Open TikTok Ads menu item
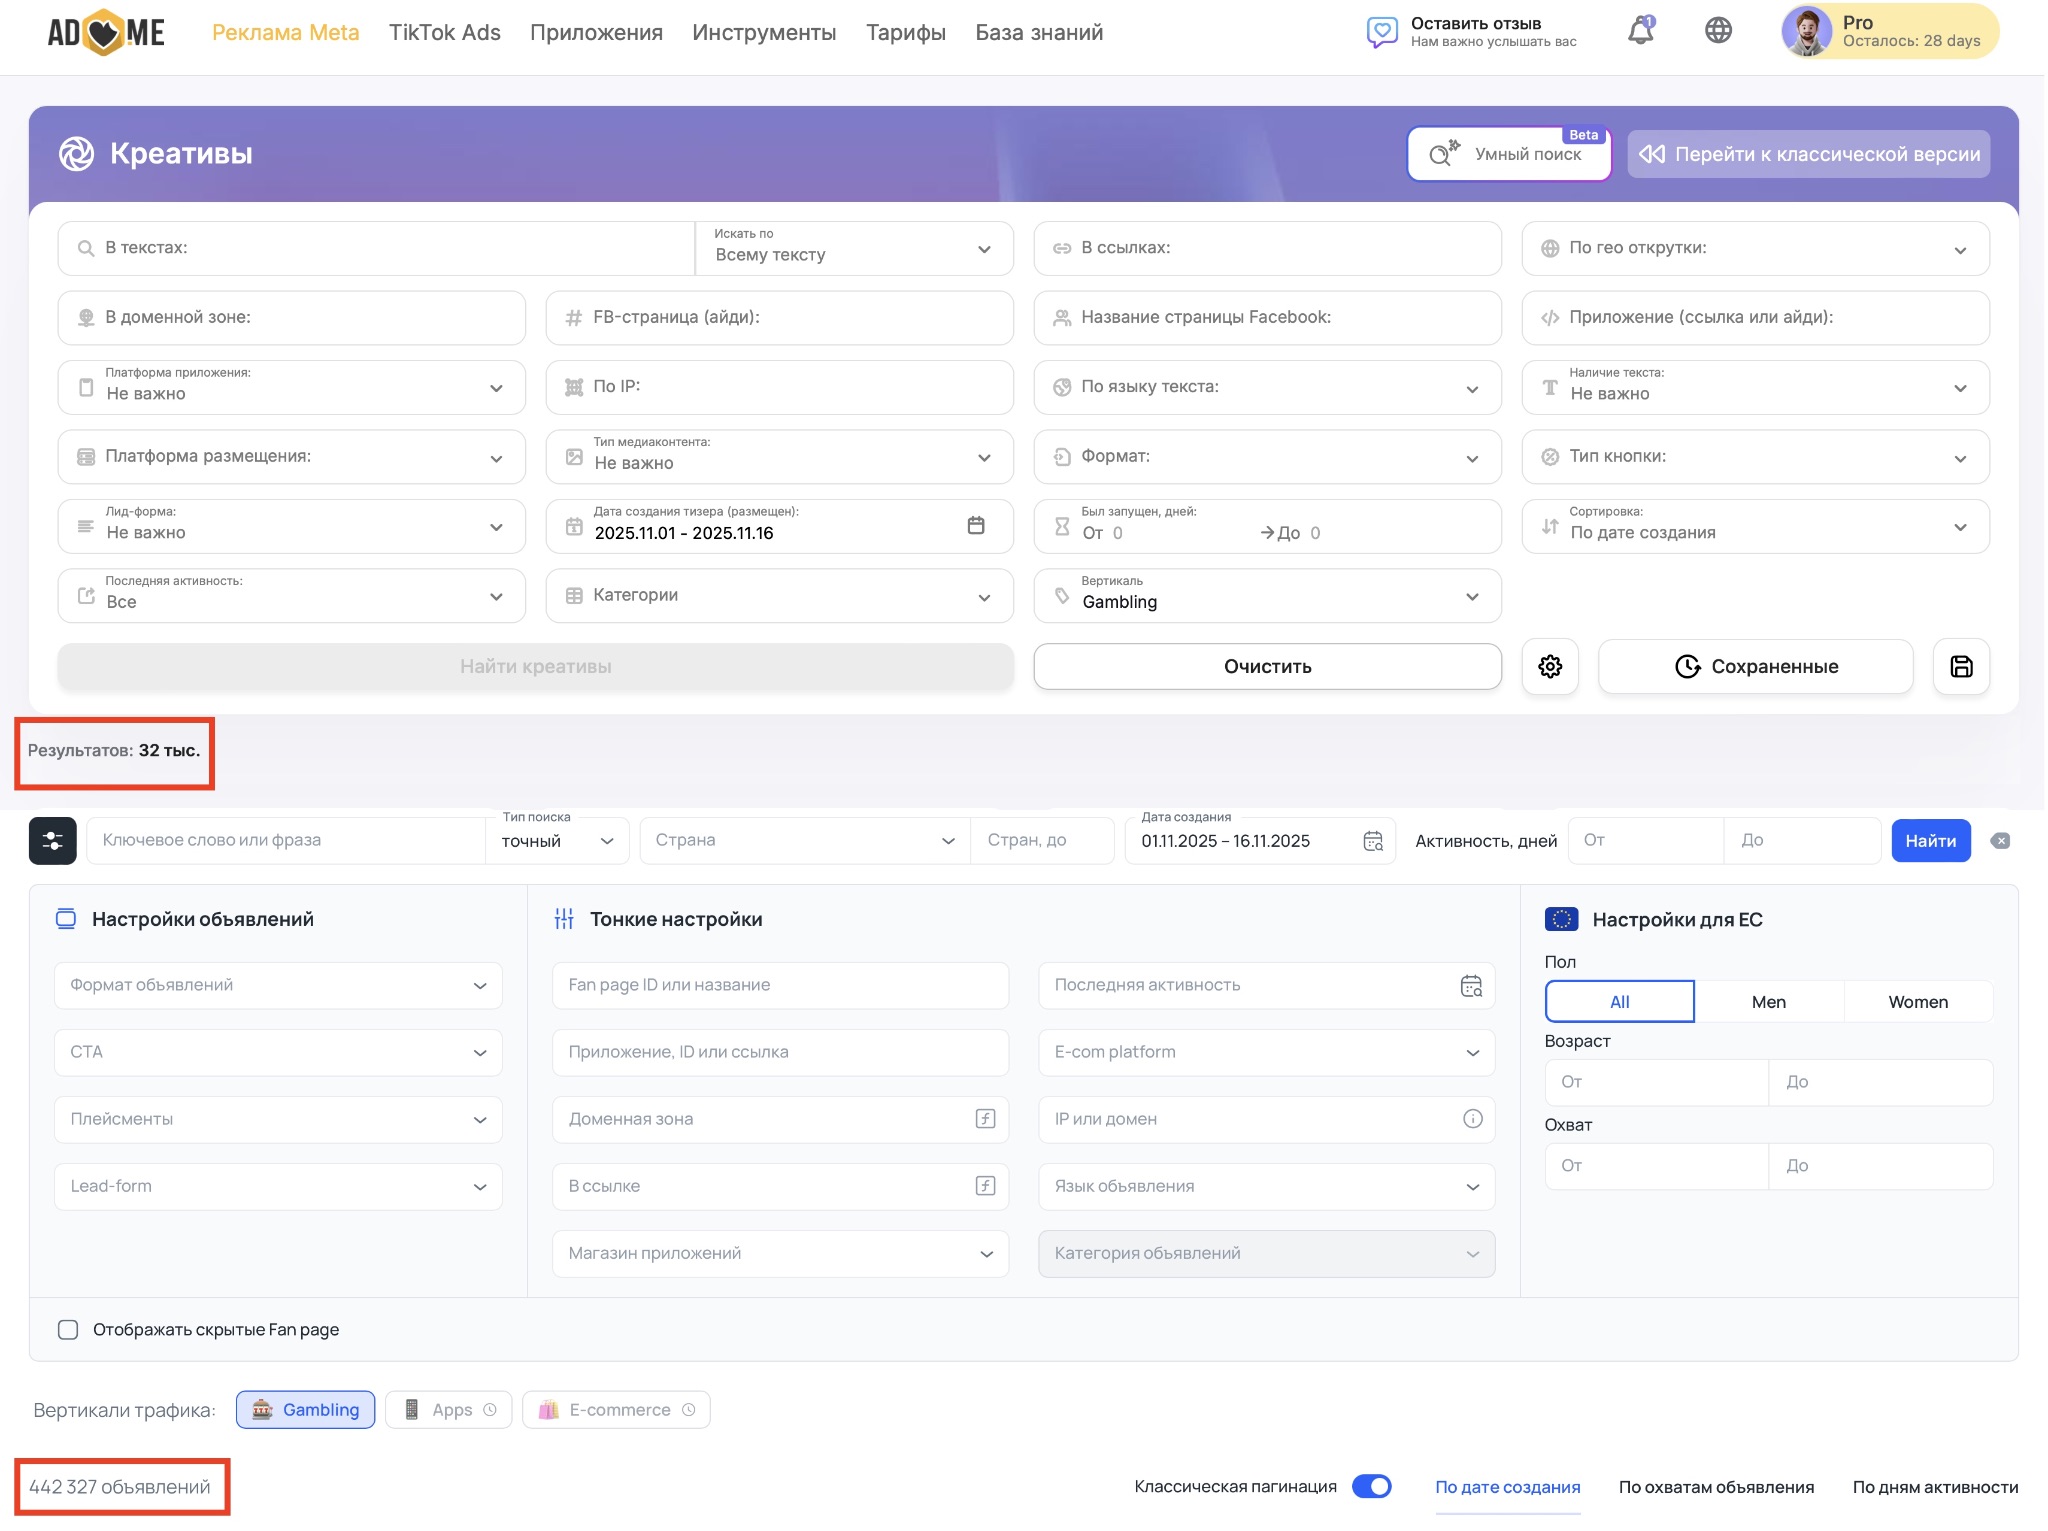Screen dimensions: 2048x1531 point(444,33)
